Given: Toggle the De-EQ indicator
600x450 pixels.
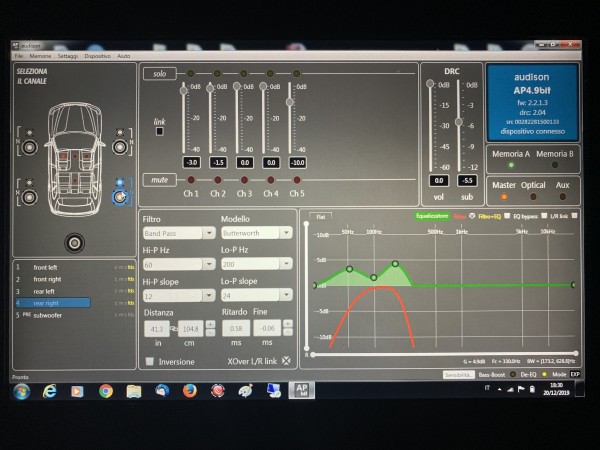Looking at the screenshot, I should [x=544, y=374].
